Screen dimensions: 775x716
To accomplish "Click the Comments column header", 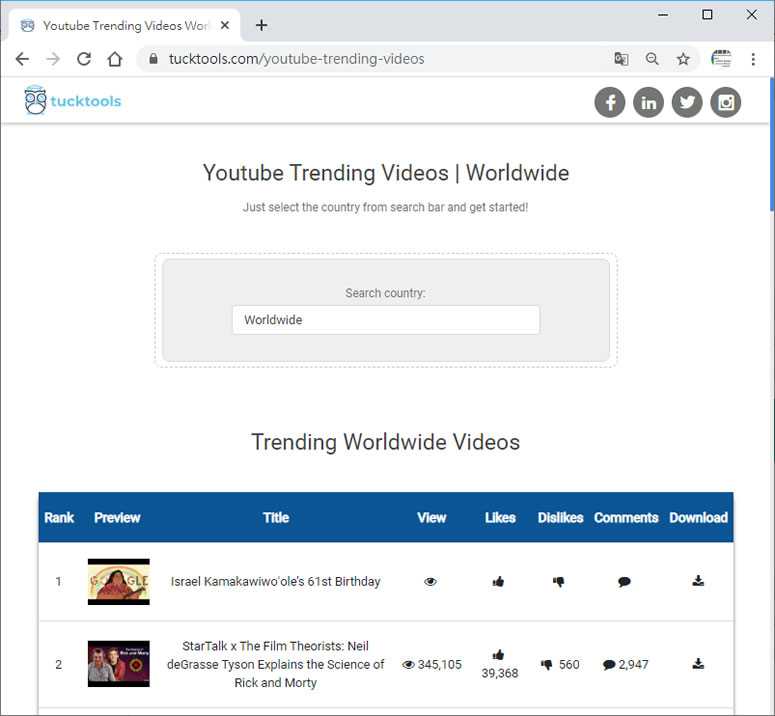I will 626,517.
